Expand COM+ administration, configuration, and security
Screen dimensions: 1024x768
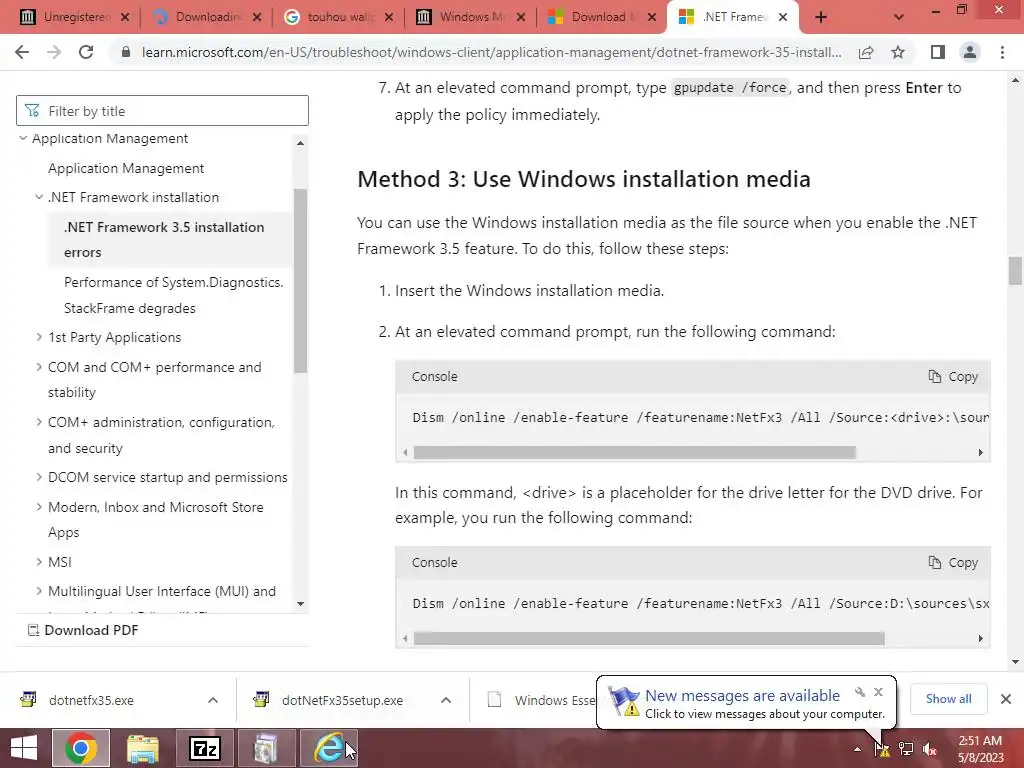39,421
